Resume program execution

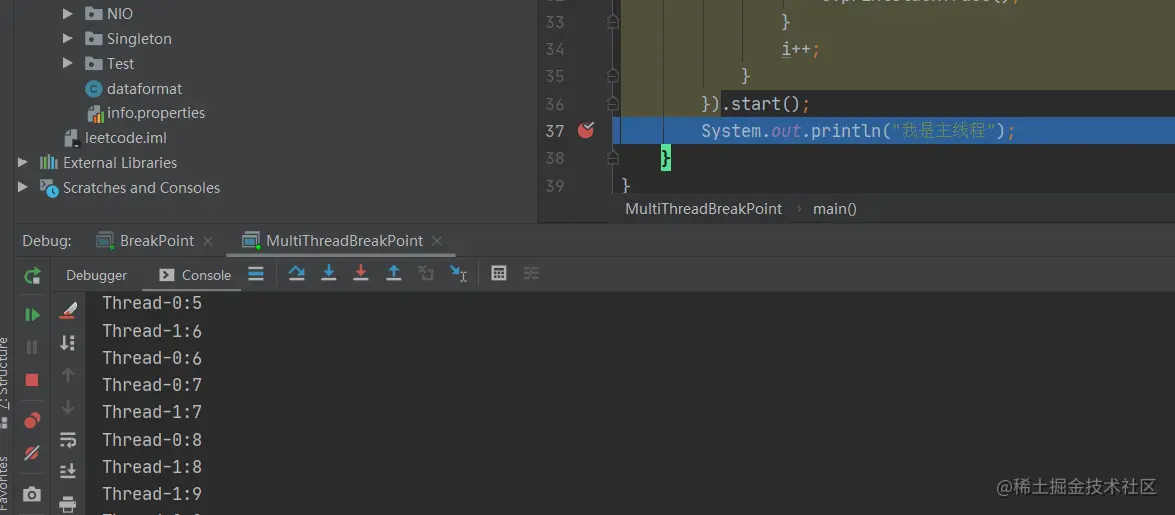(32, 315)
